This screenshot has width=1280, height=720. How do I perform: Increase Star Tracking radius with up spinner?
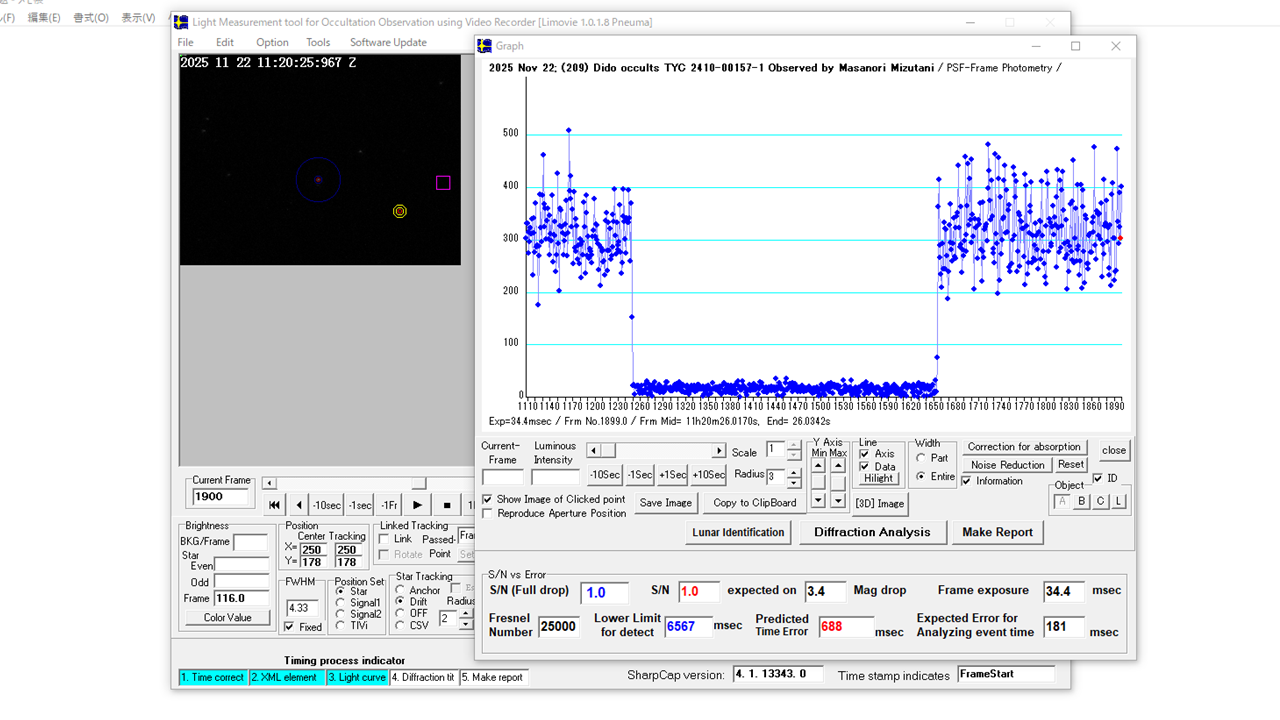(x=465, y=613)
